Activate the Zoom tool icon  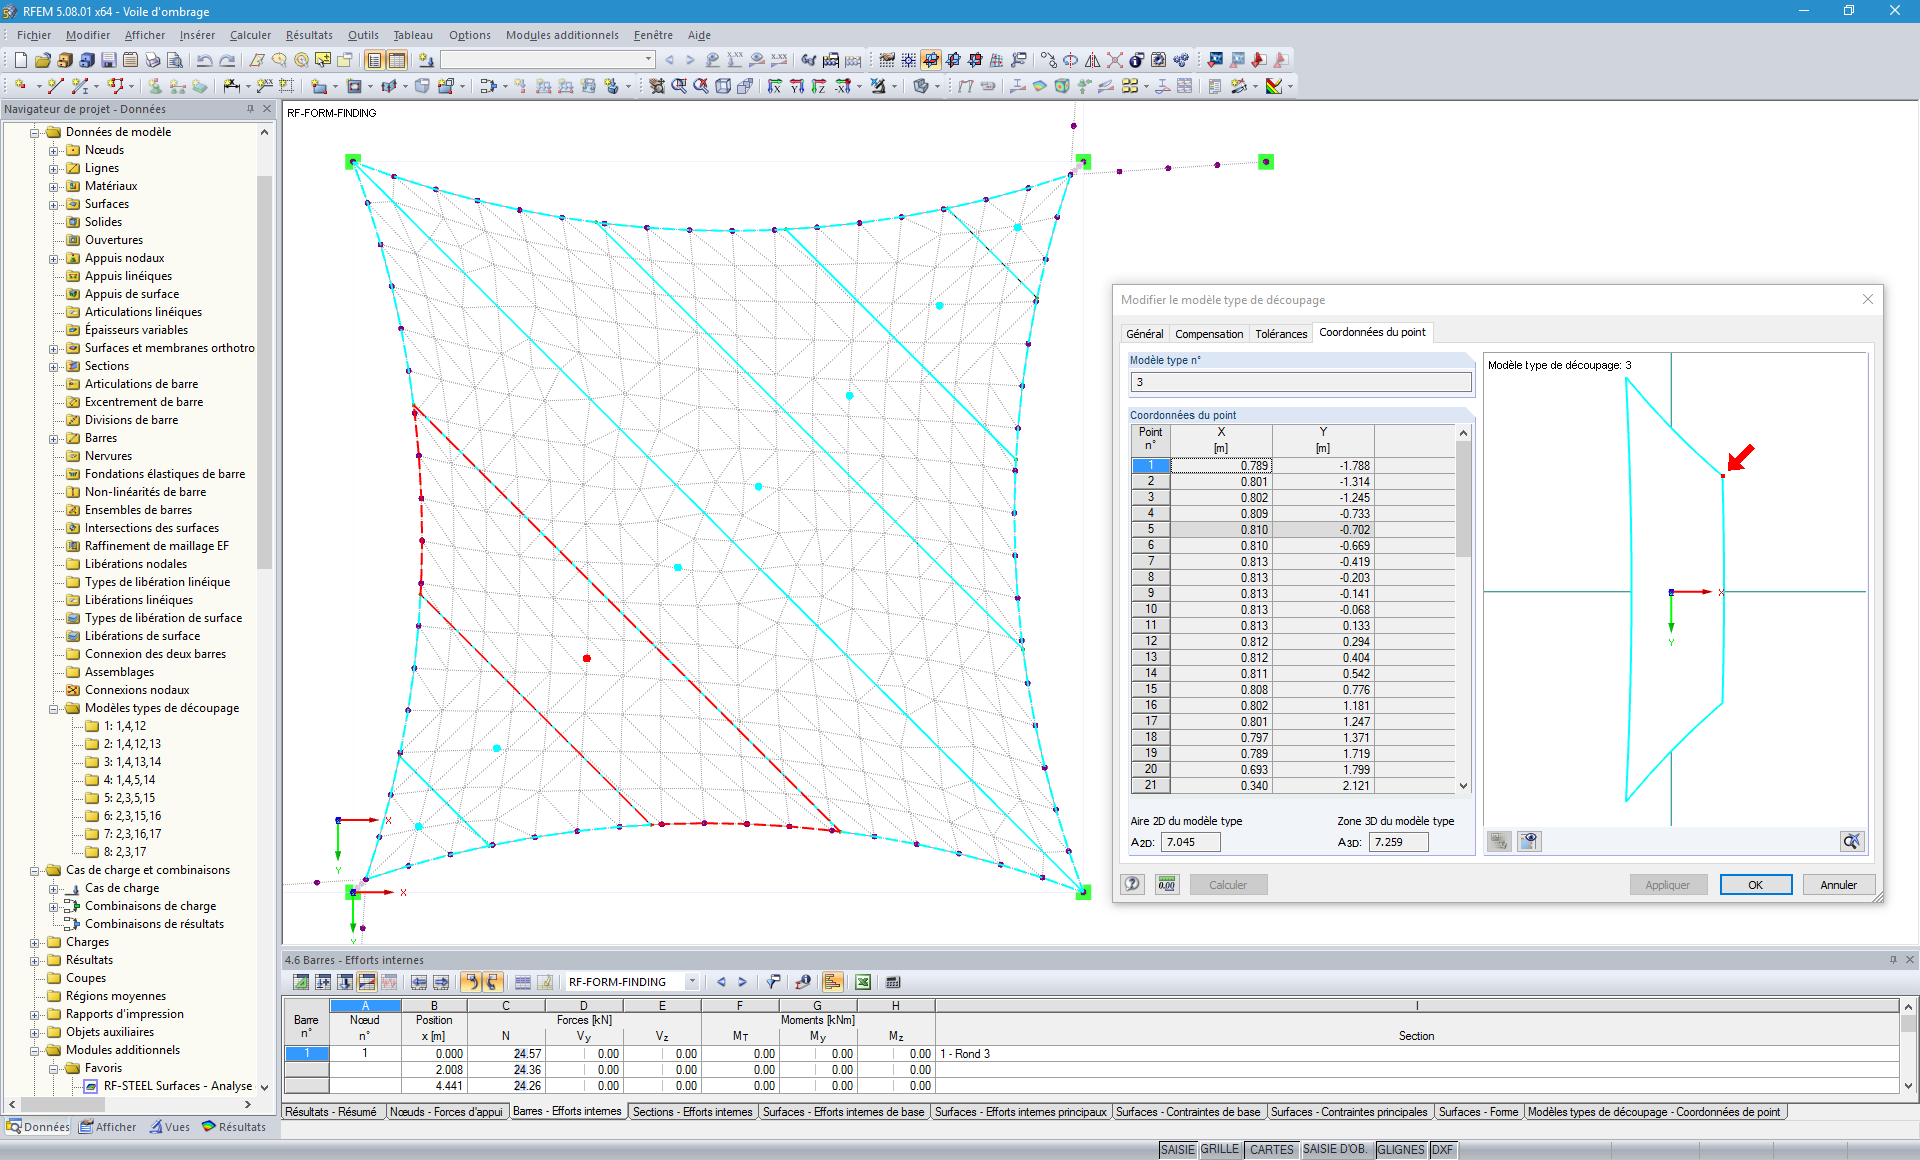click(x=678, y=85)
